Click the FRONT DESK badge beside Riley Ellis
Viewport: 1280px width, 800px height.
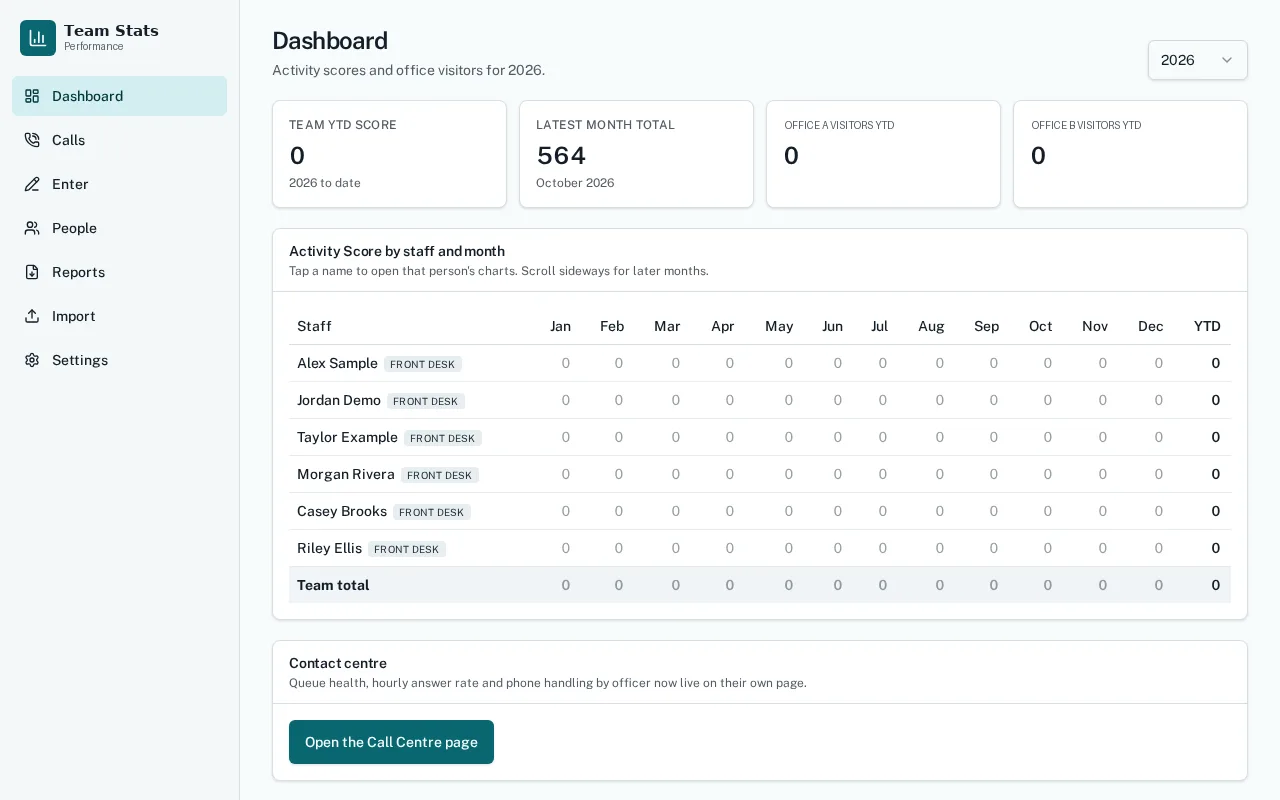tap(407, 549)
